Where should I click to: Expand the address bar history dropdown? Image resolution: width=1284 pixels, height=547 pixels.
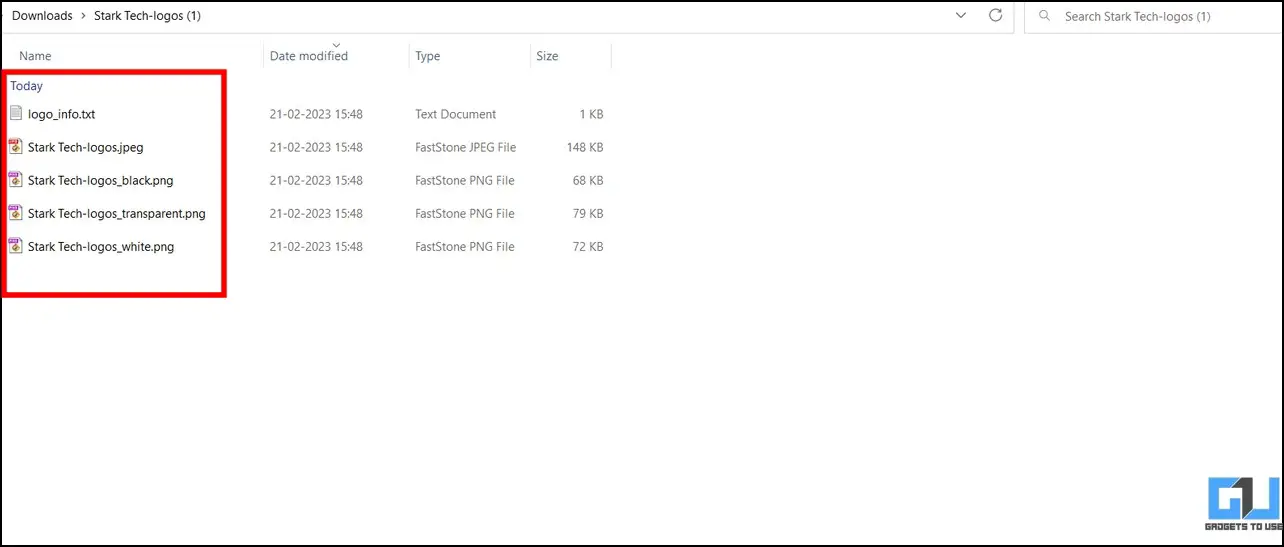pyautogui.click(x=961, y=16)
